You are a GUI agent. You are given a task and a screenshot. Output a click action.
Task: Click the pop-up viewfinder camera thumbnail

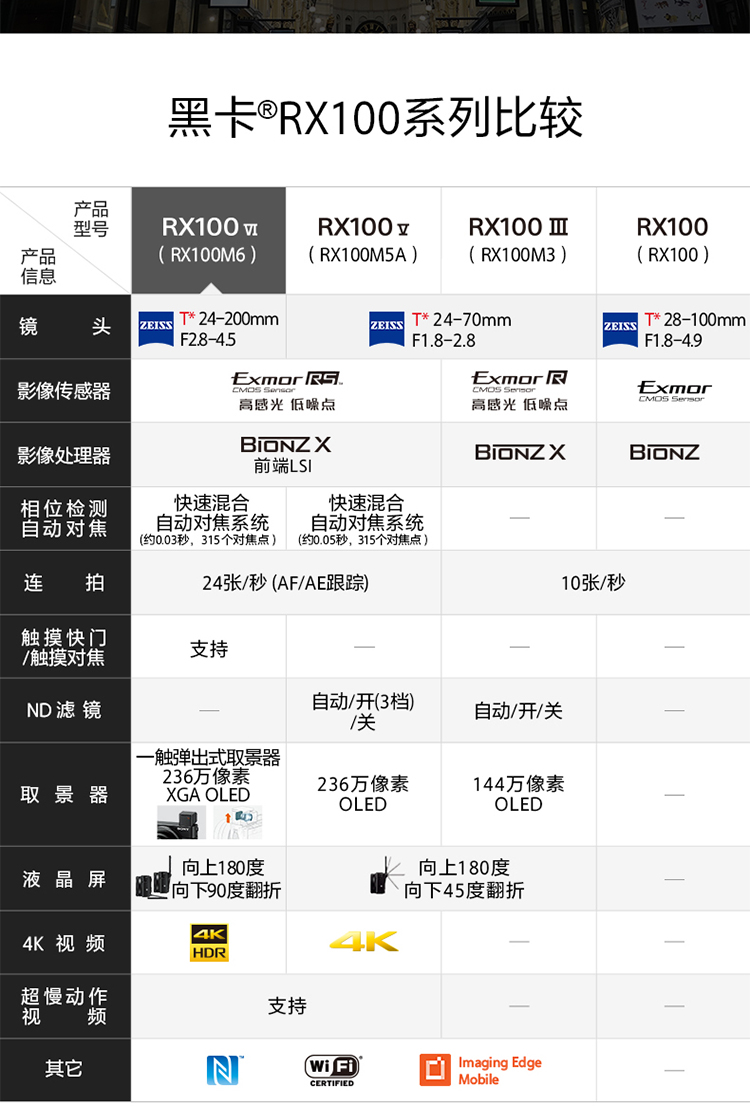[182, 823]
